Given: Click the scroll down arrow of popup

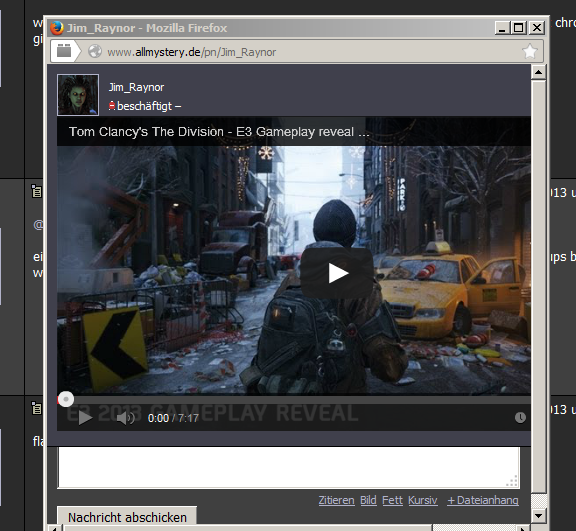Looking at the screenshot, I should 539,516.
